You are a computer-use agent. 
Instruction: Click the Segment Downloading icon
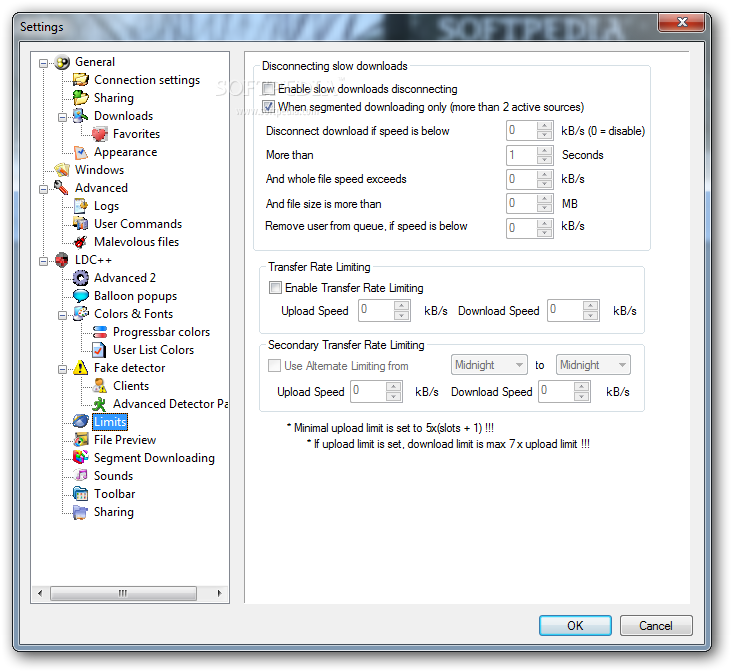tap(81, 458)
